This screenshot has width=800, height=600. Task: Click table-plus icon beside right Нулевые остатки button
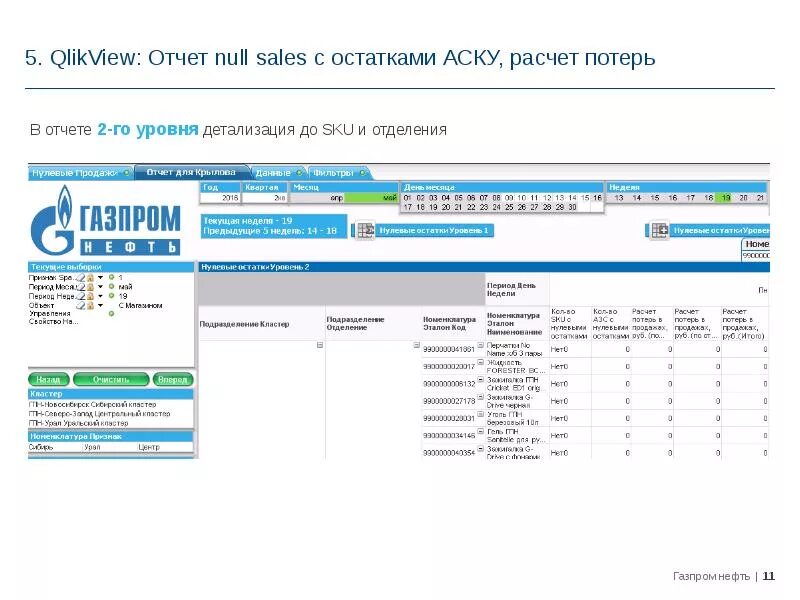click(659, 231)
